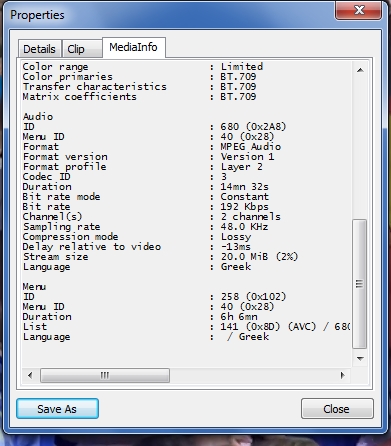Click the horizontal scrollbar thumb
The height and width of the screenshot is (446, 391).
(x=105, y=376)
